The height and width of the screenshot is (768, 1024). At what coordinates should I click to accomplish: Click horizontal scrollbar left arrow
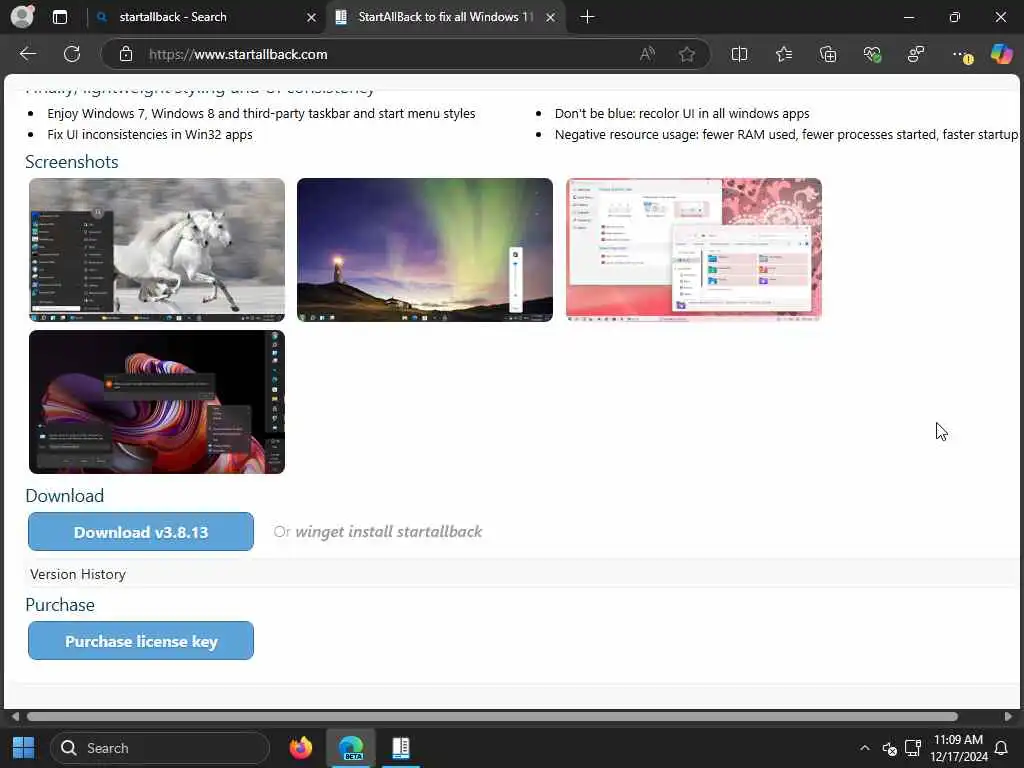coord(14,716)
